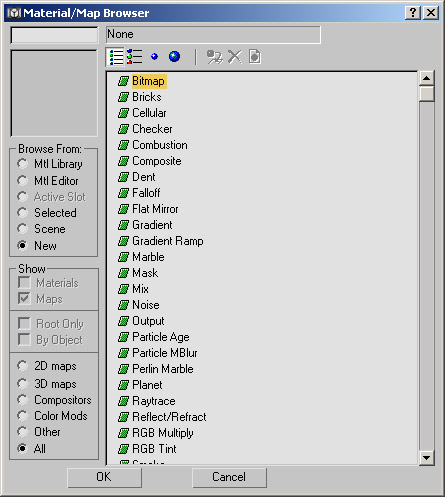
Task: Choose View Small Icons sphere button
Action: (x=154, y=57)
